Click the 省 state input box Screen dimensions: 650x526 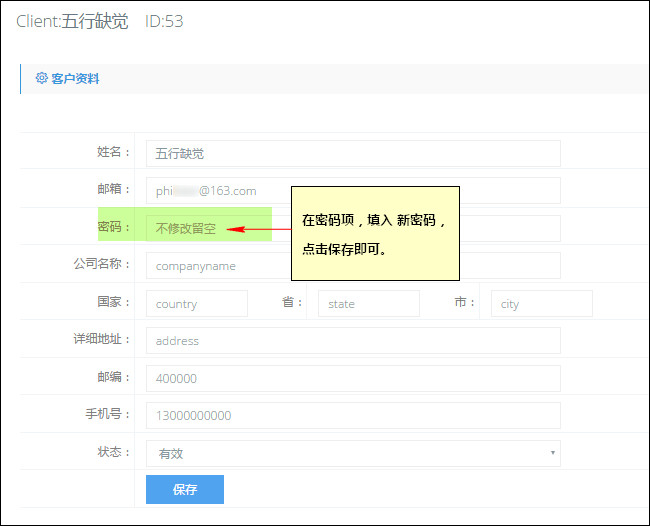(x=368, y=304)
